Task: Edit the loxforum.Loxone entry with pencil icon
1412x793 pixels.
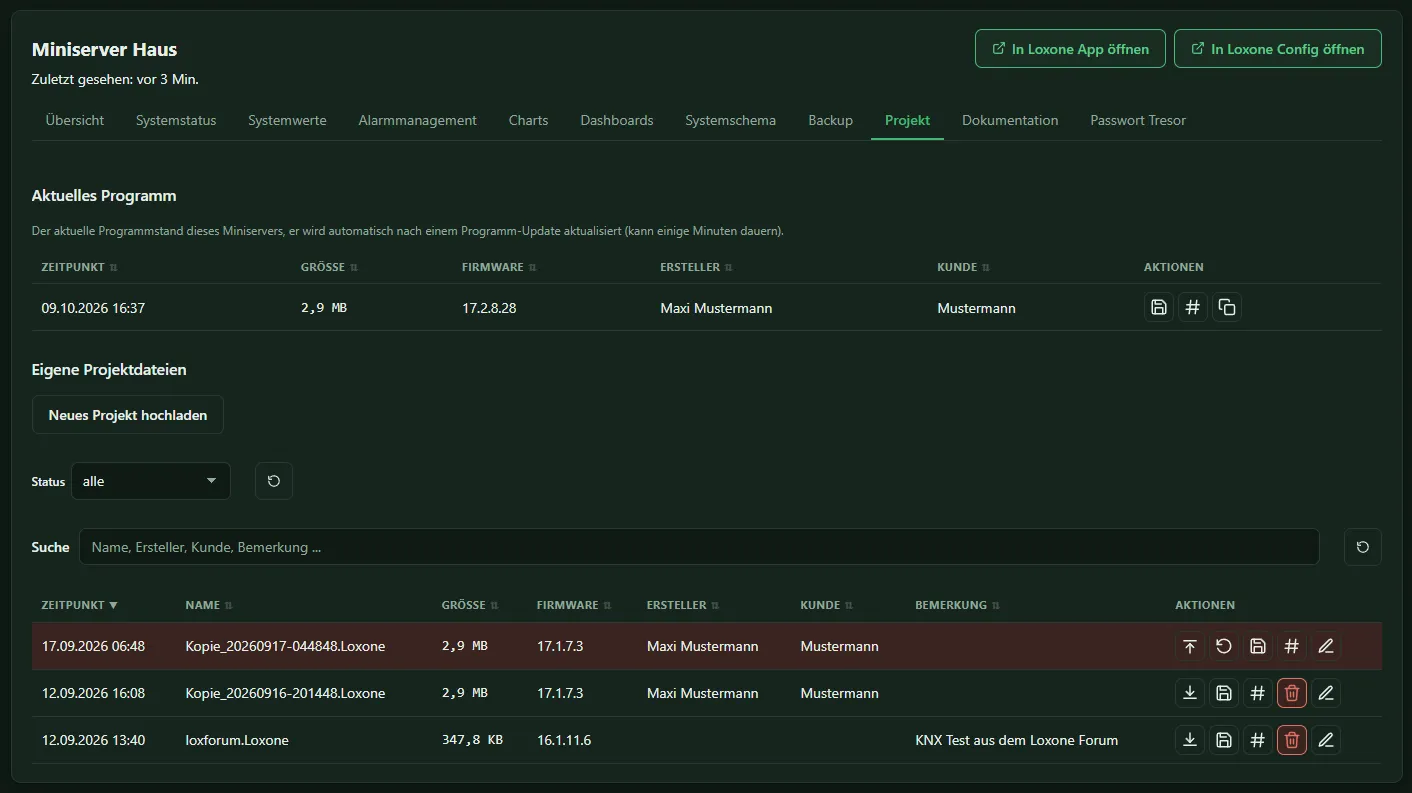Action: coord(1326,740)
